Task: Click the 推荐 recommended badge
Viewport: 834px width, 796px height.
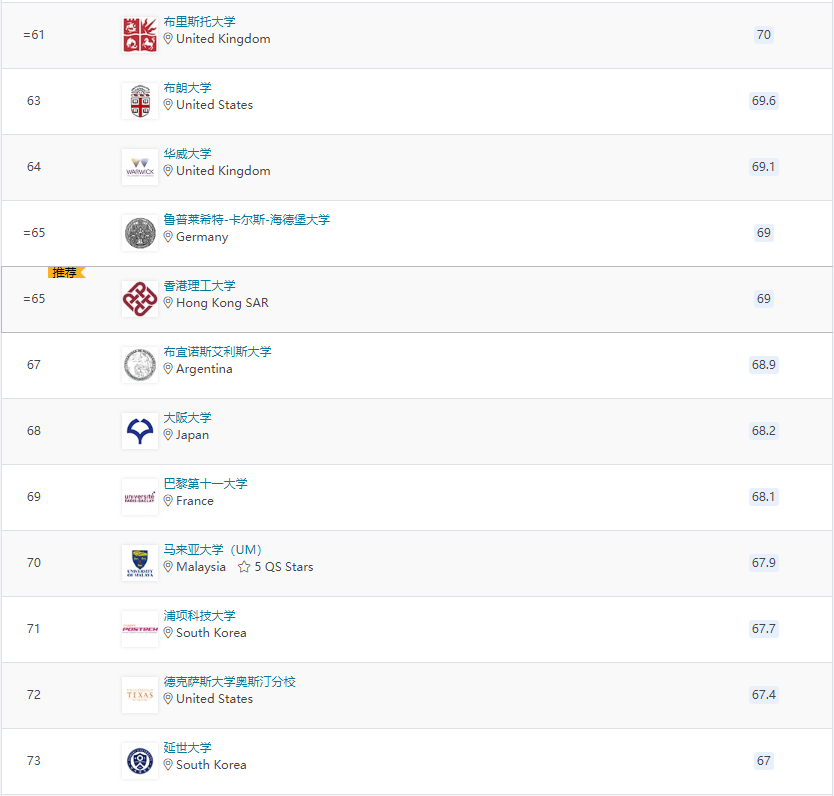Action: pos(66,272)
